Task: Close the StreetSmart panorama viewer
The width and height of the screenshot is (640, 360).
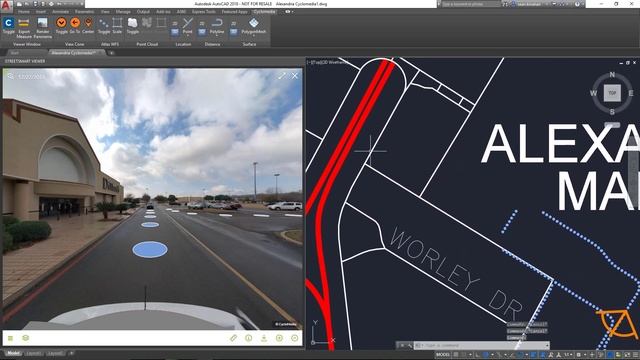Action: (x=295, y=76)
